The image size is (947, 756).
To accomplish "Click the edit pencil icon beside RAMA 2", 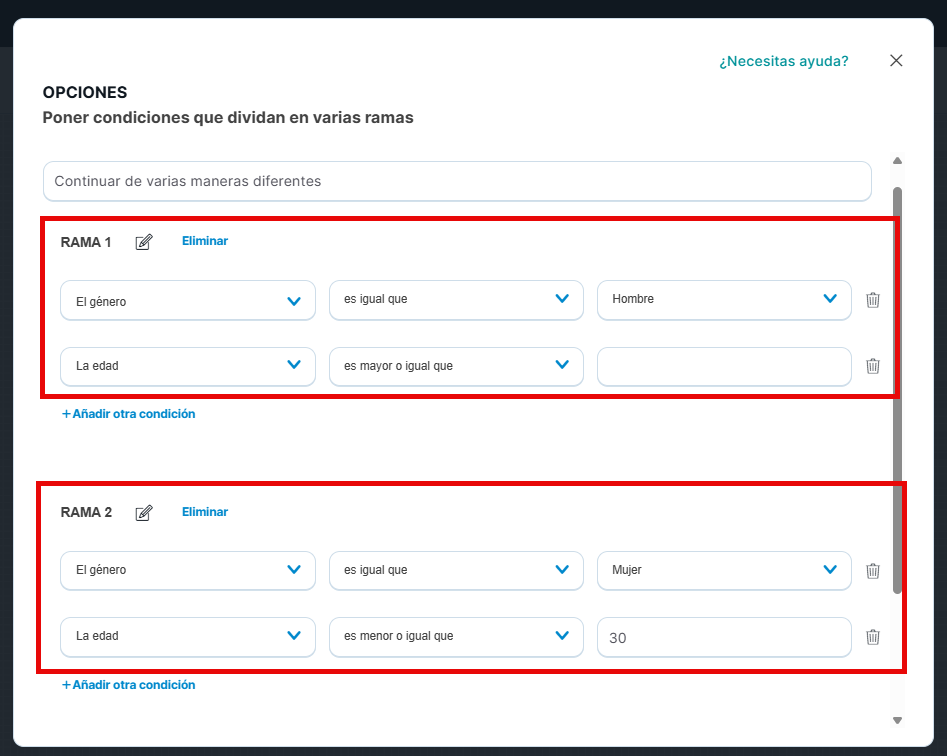I will (144, 513).
